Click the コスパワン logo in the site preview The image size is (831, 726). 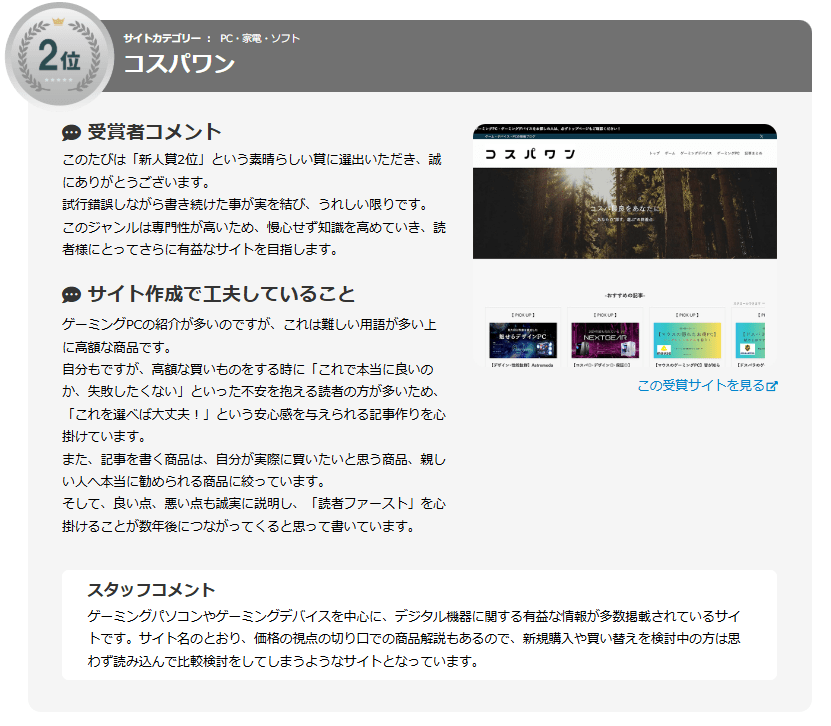pos(530,153)
